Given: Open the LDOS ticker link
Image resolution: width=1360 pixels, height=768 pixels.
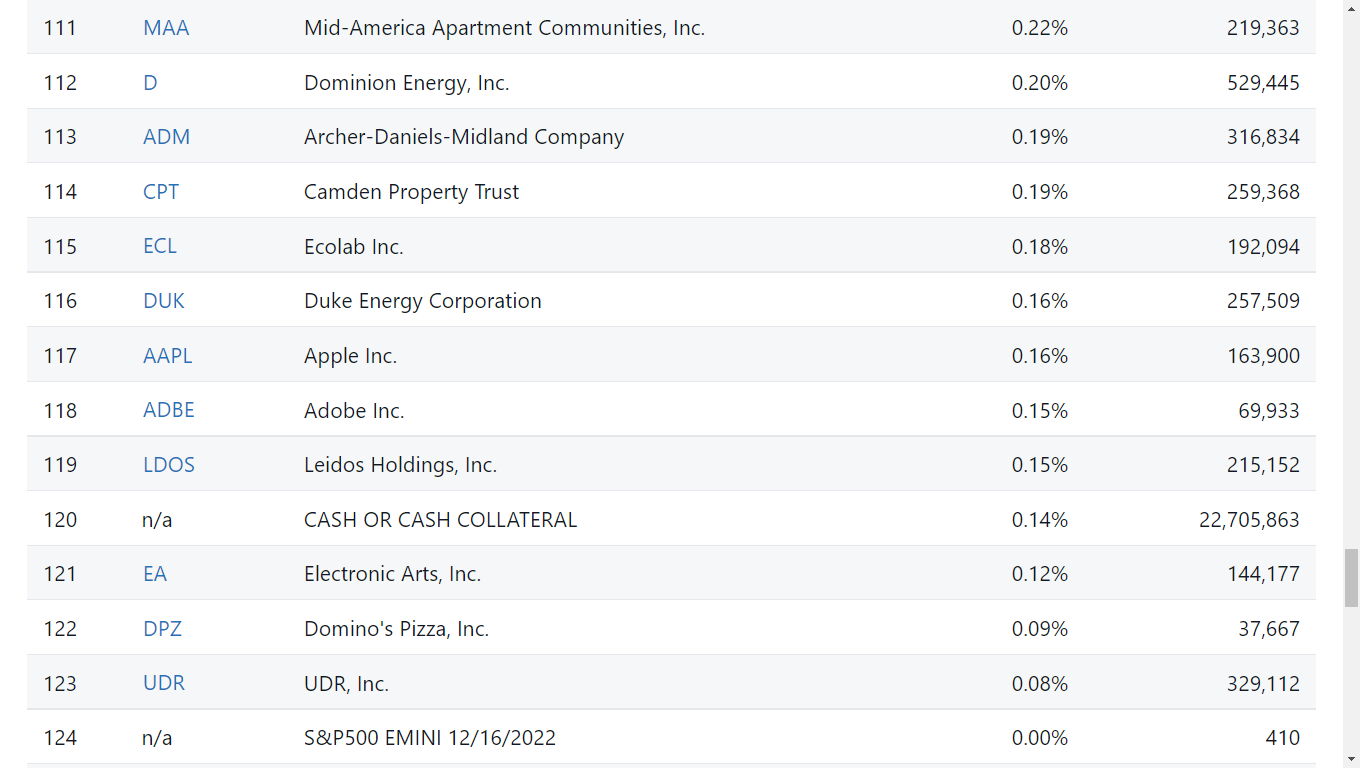Looking at the screenshot, I should [169, 465].
